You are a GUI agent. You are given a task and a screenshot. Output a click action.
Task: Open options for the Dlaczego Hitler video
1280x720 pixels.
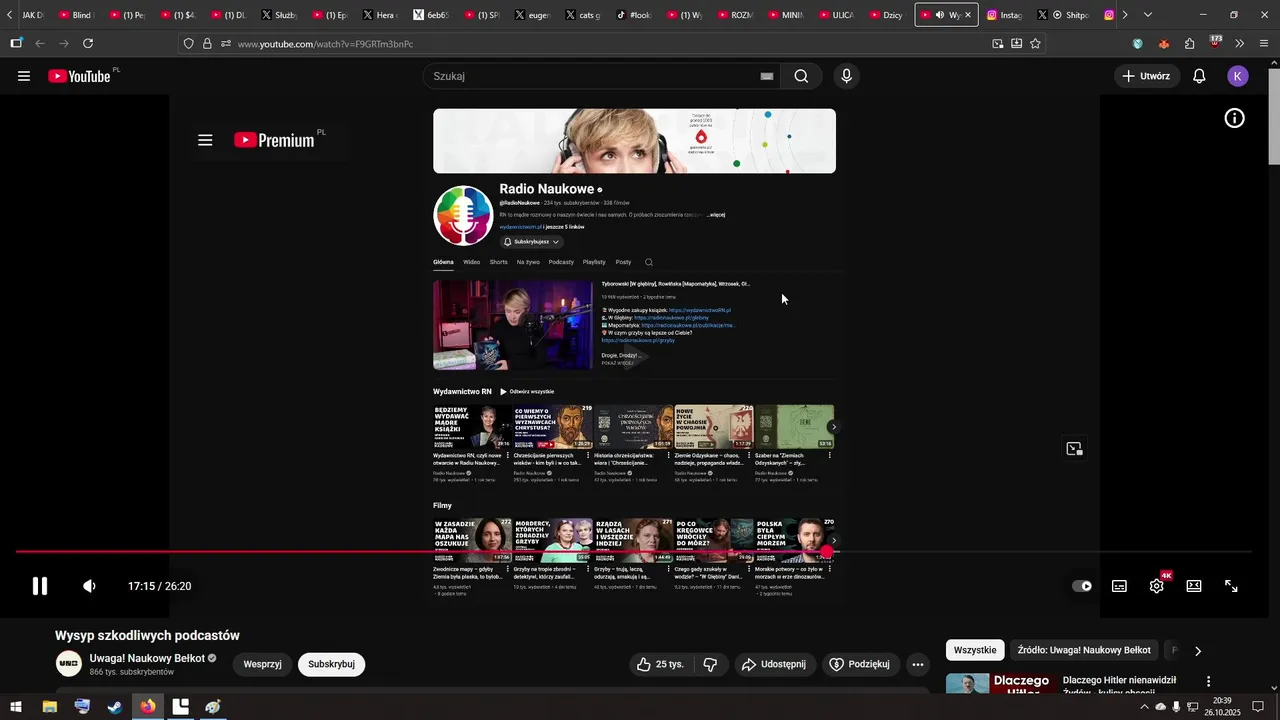click(x=1208, y=682)
